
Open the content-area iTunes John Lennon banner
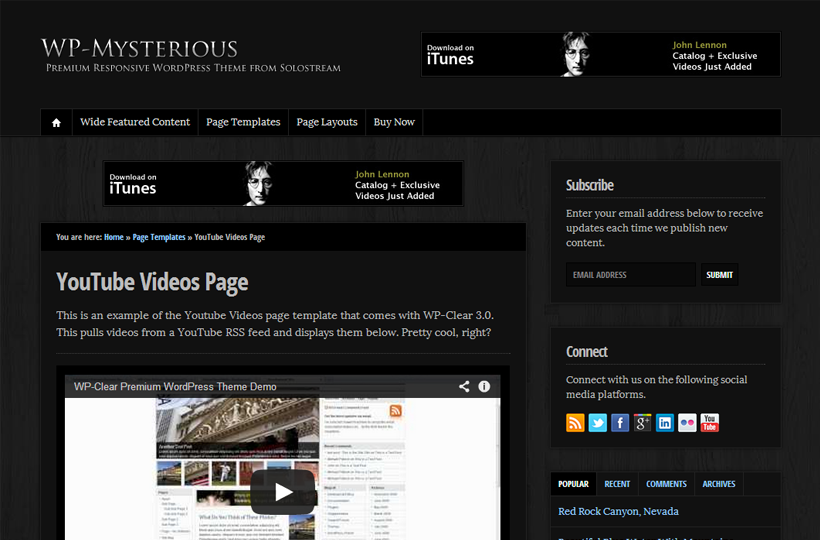283,183
